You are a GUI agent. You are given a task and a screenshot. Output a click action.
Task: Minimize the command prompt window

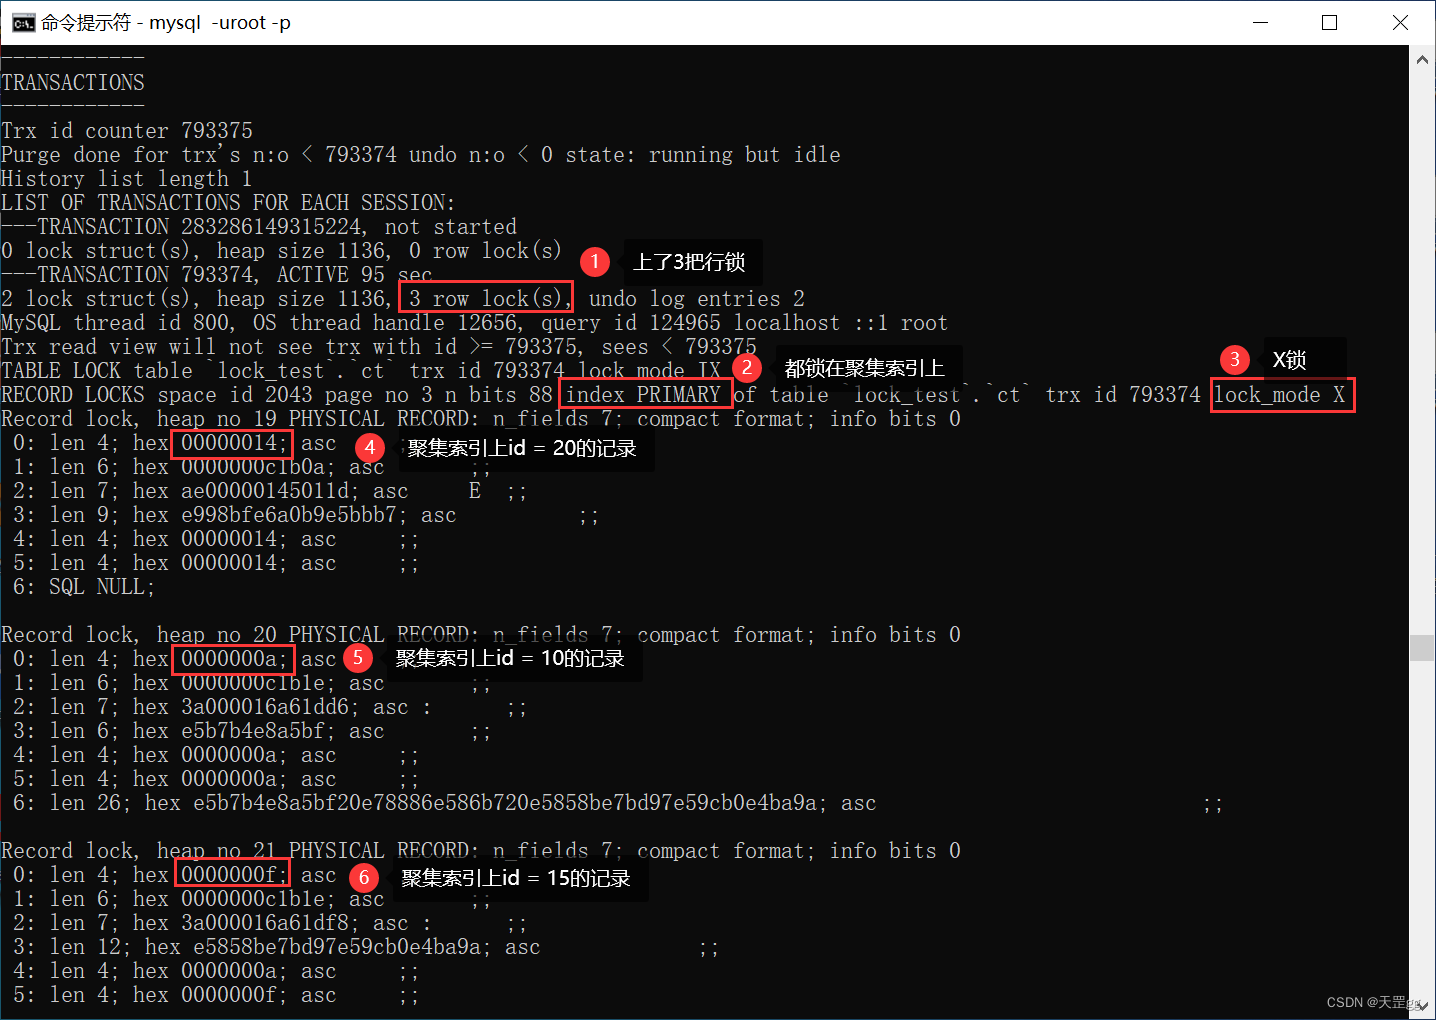[x=1260, y=22]
